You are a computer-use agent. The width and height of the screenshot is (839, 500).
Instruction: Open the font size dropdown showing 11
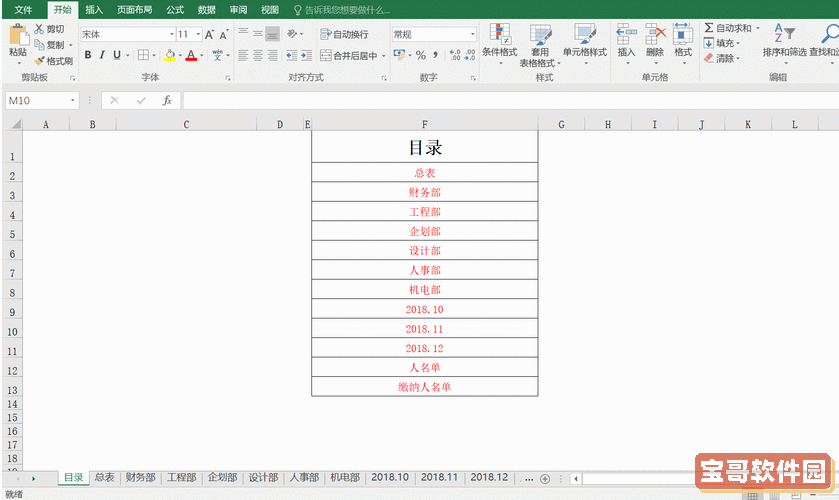pyautogui.click(x=198, y=34)
